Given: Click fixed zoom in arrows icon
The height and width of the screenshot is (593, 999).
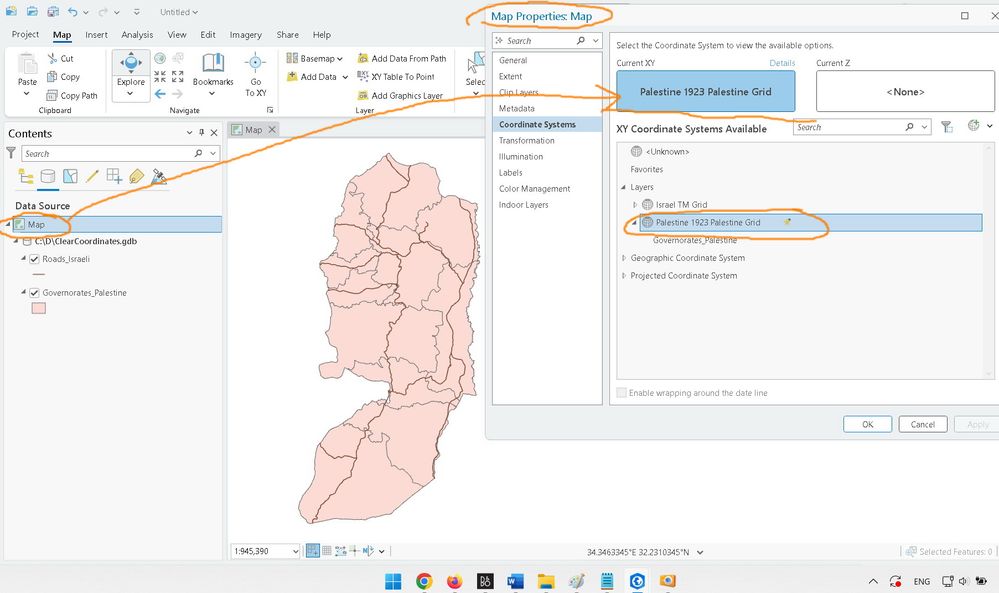Looking at the screenshot, I should click(160, 76).
